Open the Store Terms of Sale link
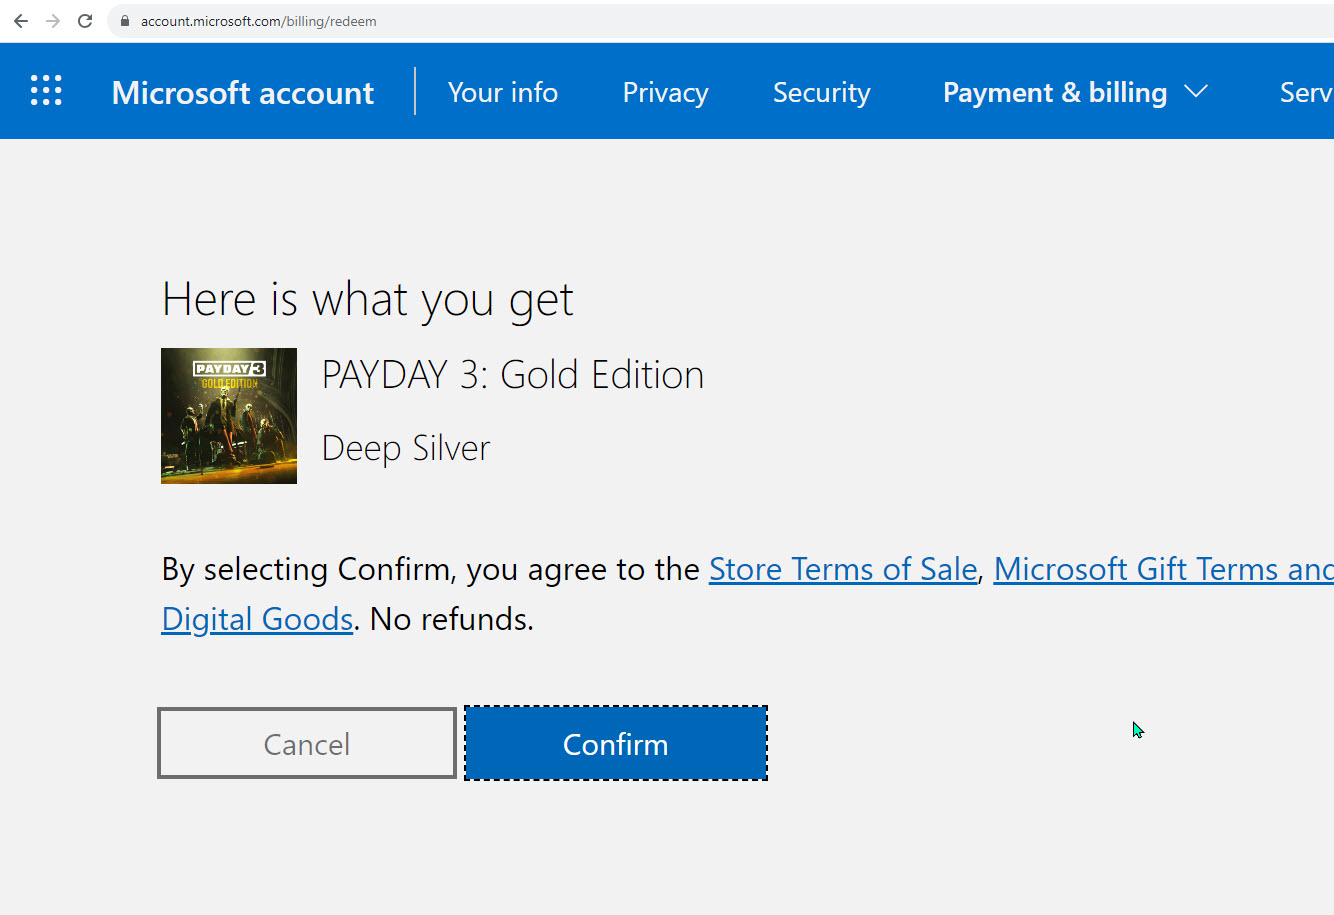Screen dimensions: 1334x915 pyautogui.click(x=842, y=569)
